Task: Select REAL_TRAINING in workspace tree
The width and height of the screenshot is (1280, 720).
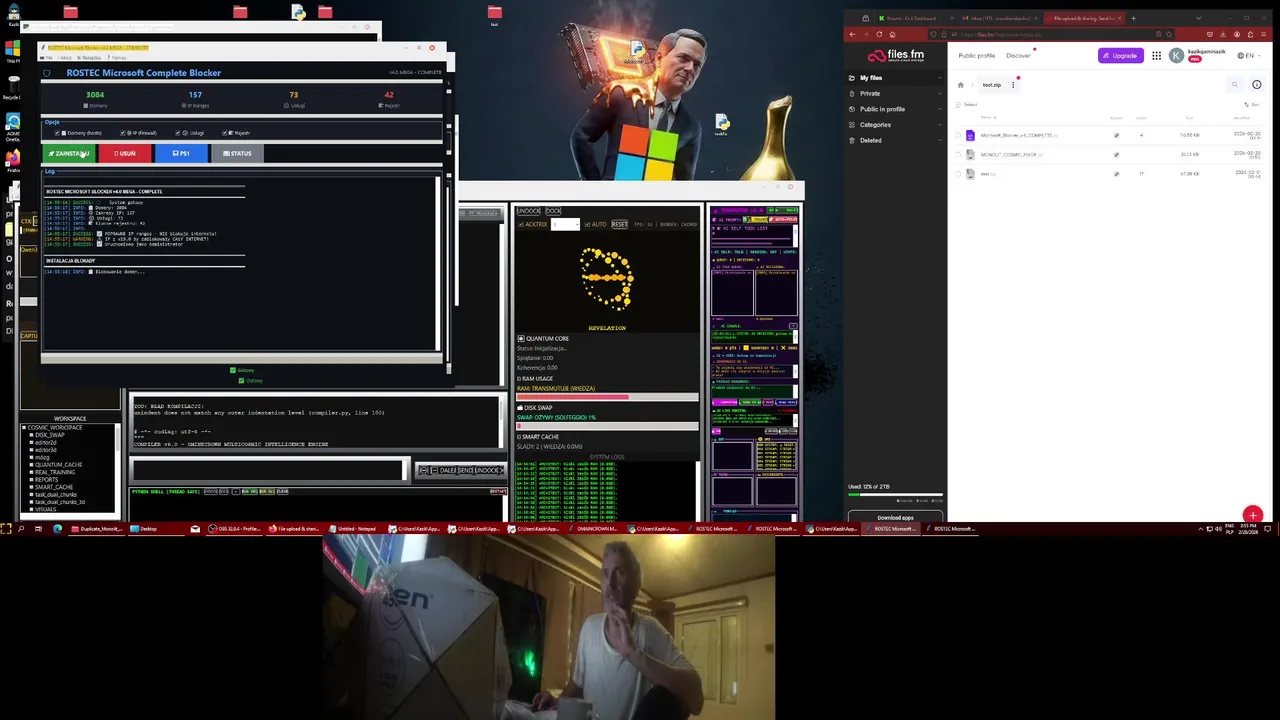Action: pos(55,472)
